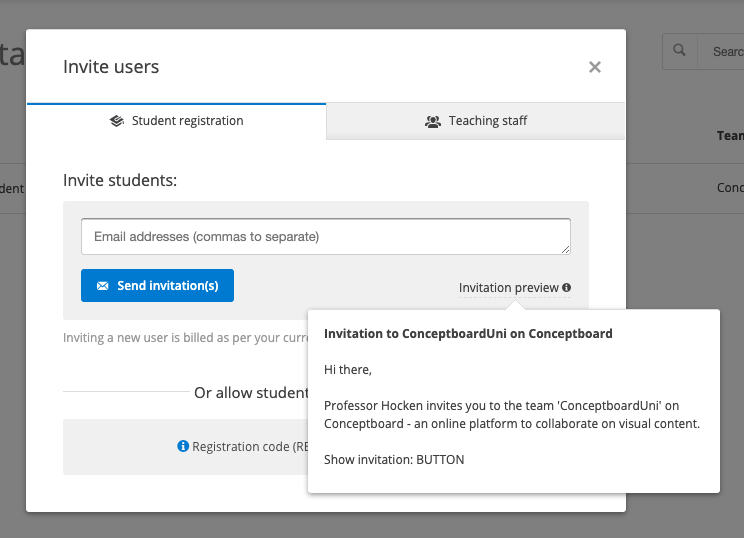Click the Team column header
Screen dimensions: 744x538
[730, 136]
